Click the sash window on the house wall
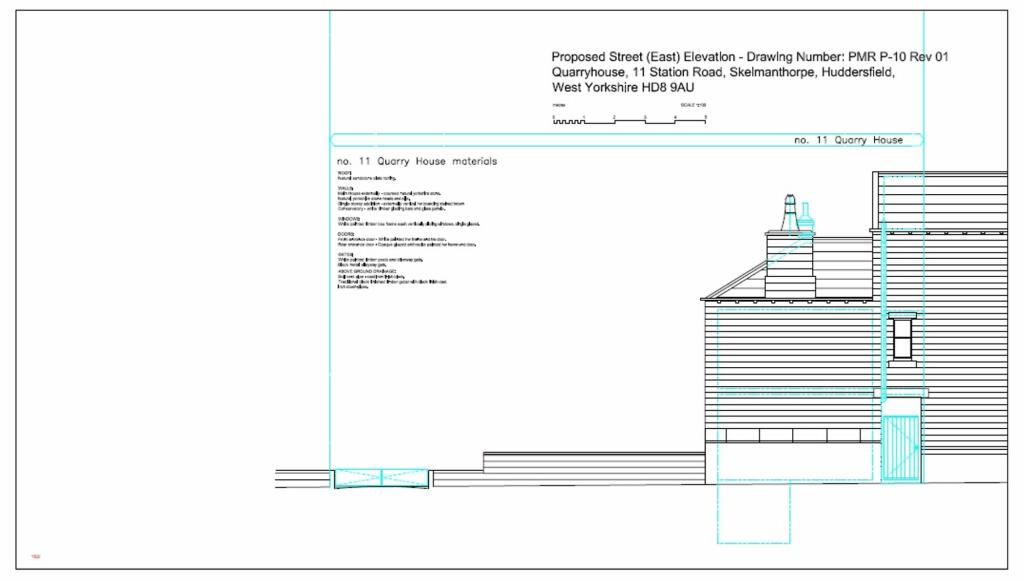This screenshot has height=581, width=1024. pyautogui.click(x=902, y=339)
